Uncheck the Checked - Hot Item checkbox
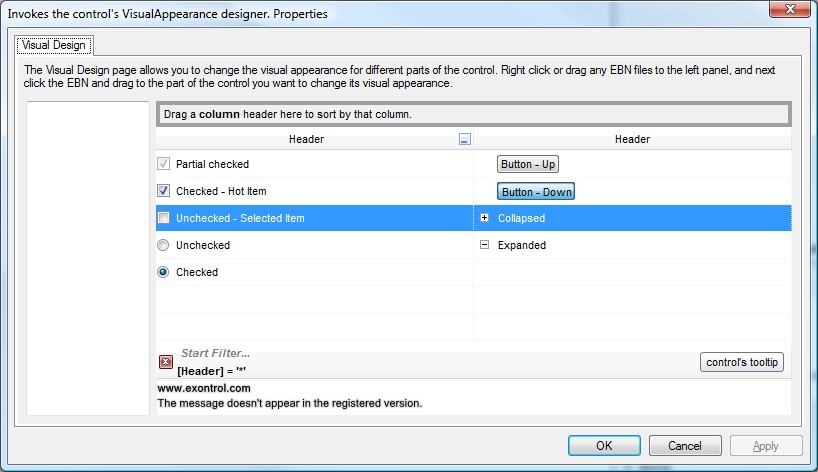Viewport: 818px width, 472px height. [x=164, y=191]
